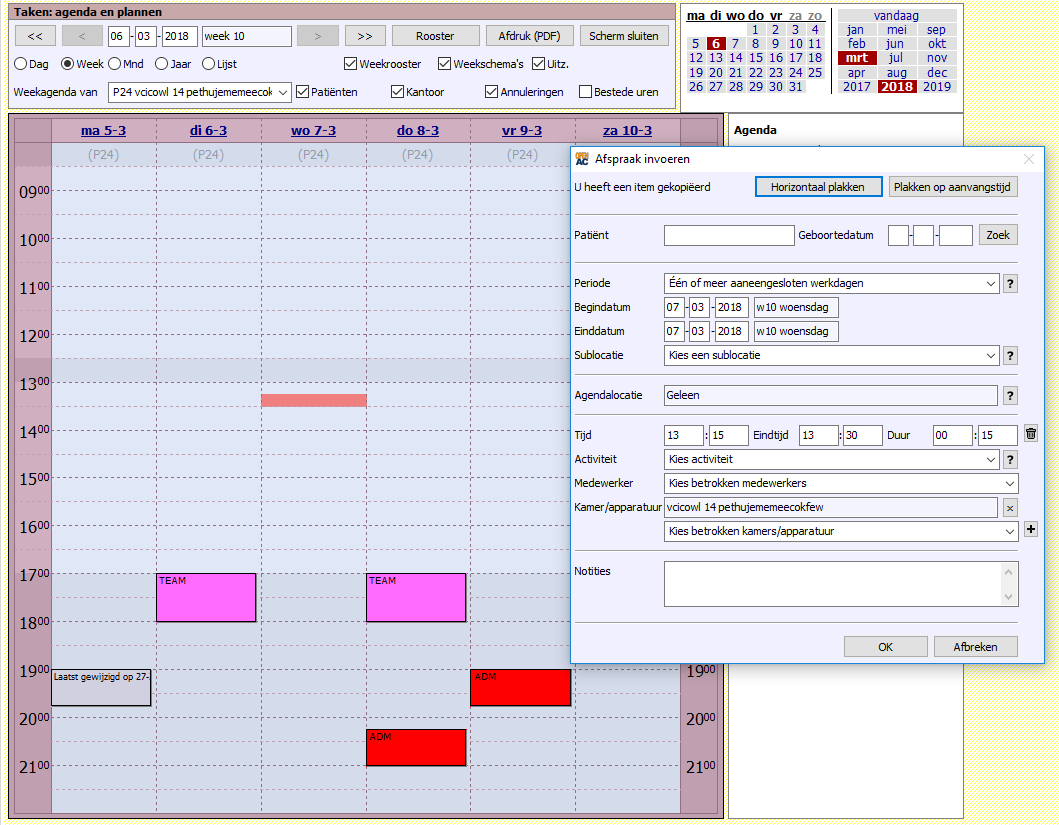The height and width of the screenshot is (825, 1059).
Task: Remove the selected Kamer/apparatuur entry with x
Action: 1009,508
